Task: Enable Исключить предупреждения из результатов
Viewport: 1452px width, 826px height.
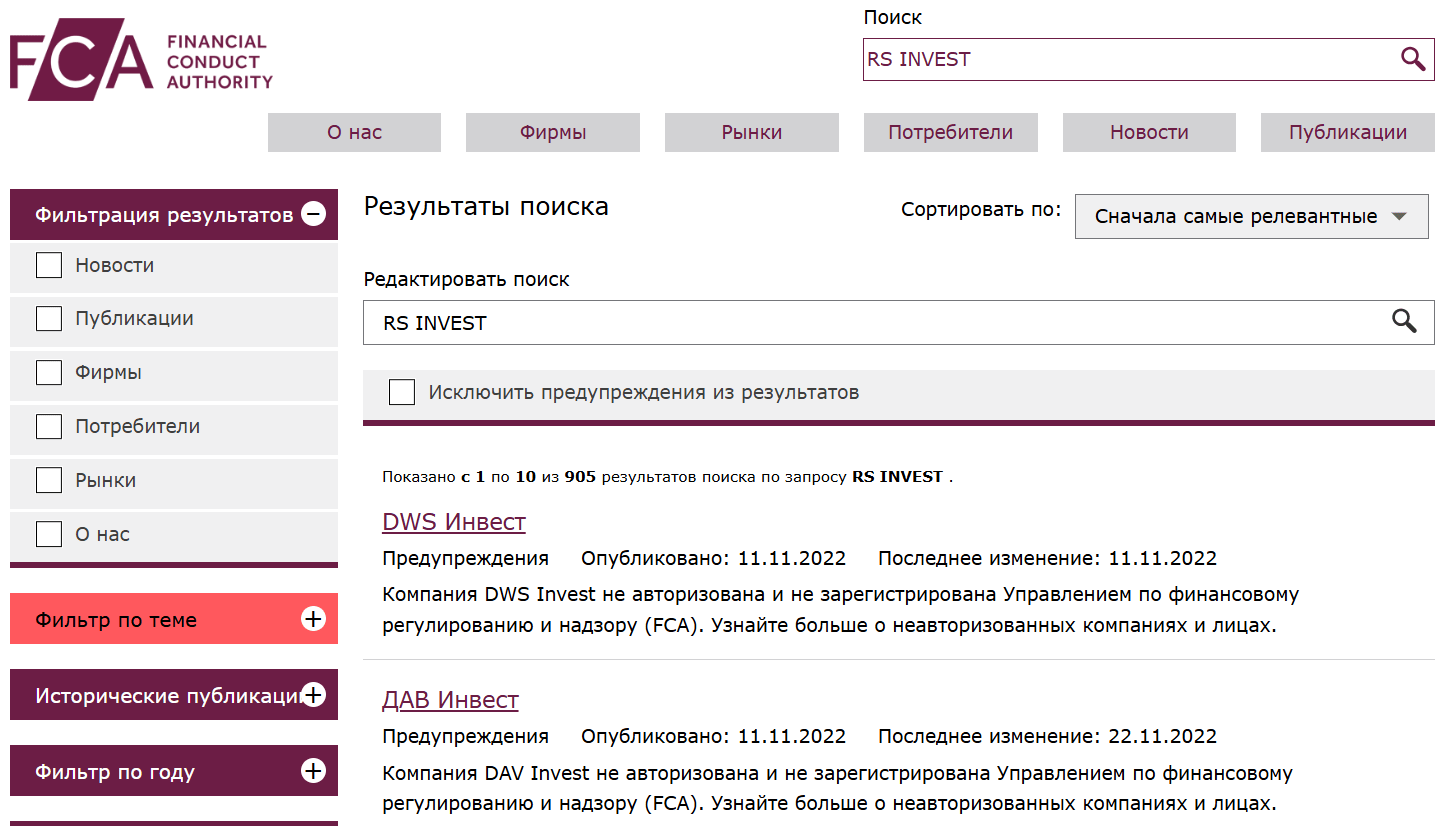Action: point(401,391)
